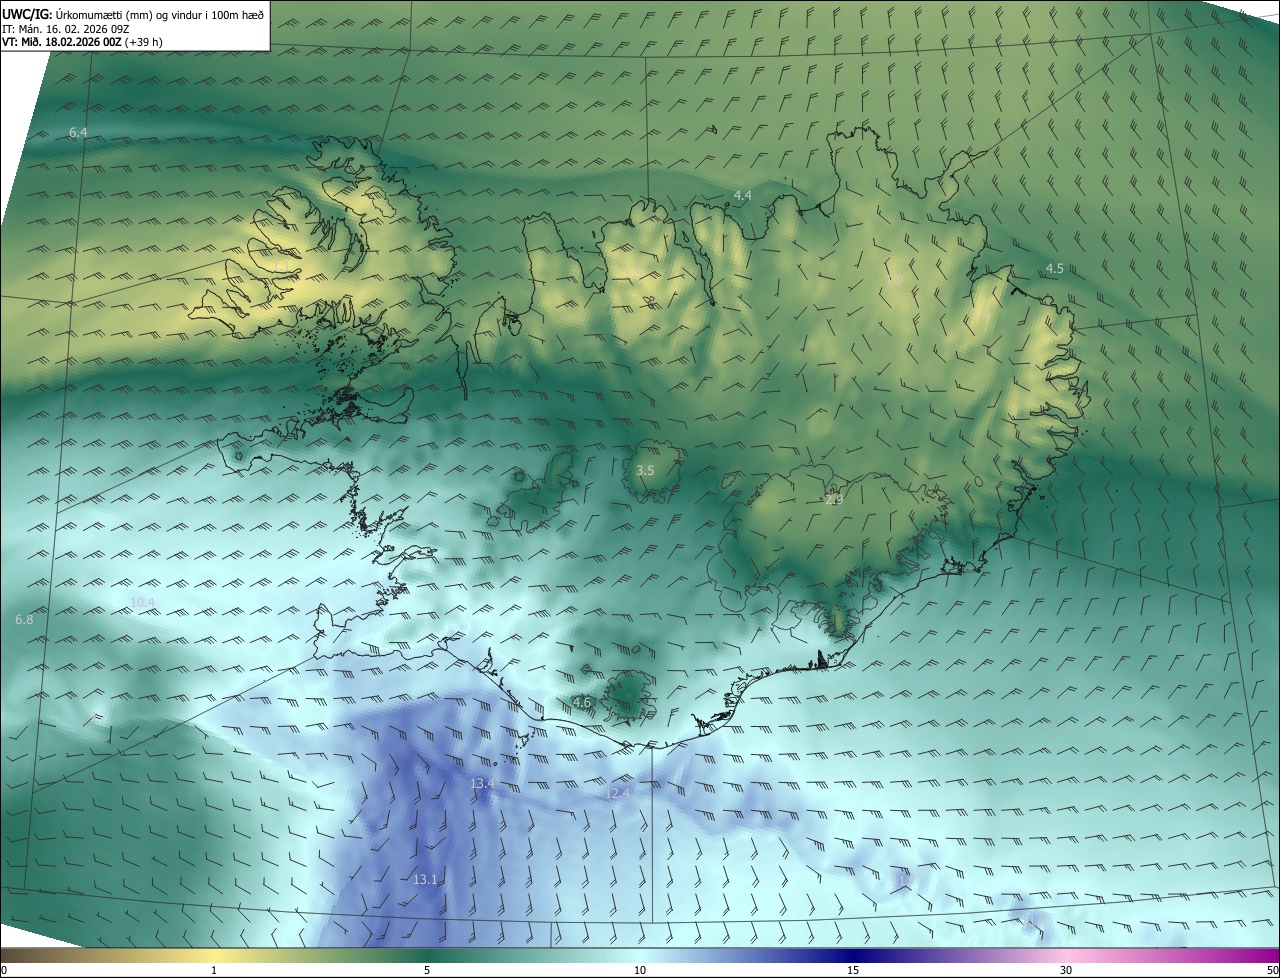Click the 10.4 value in the west
Image resolution: width=1280 pixels, height=978 pixels.
coord(143,602)
